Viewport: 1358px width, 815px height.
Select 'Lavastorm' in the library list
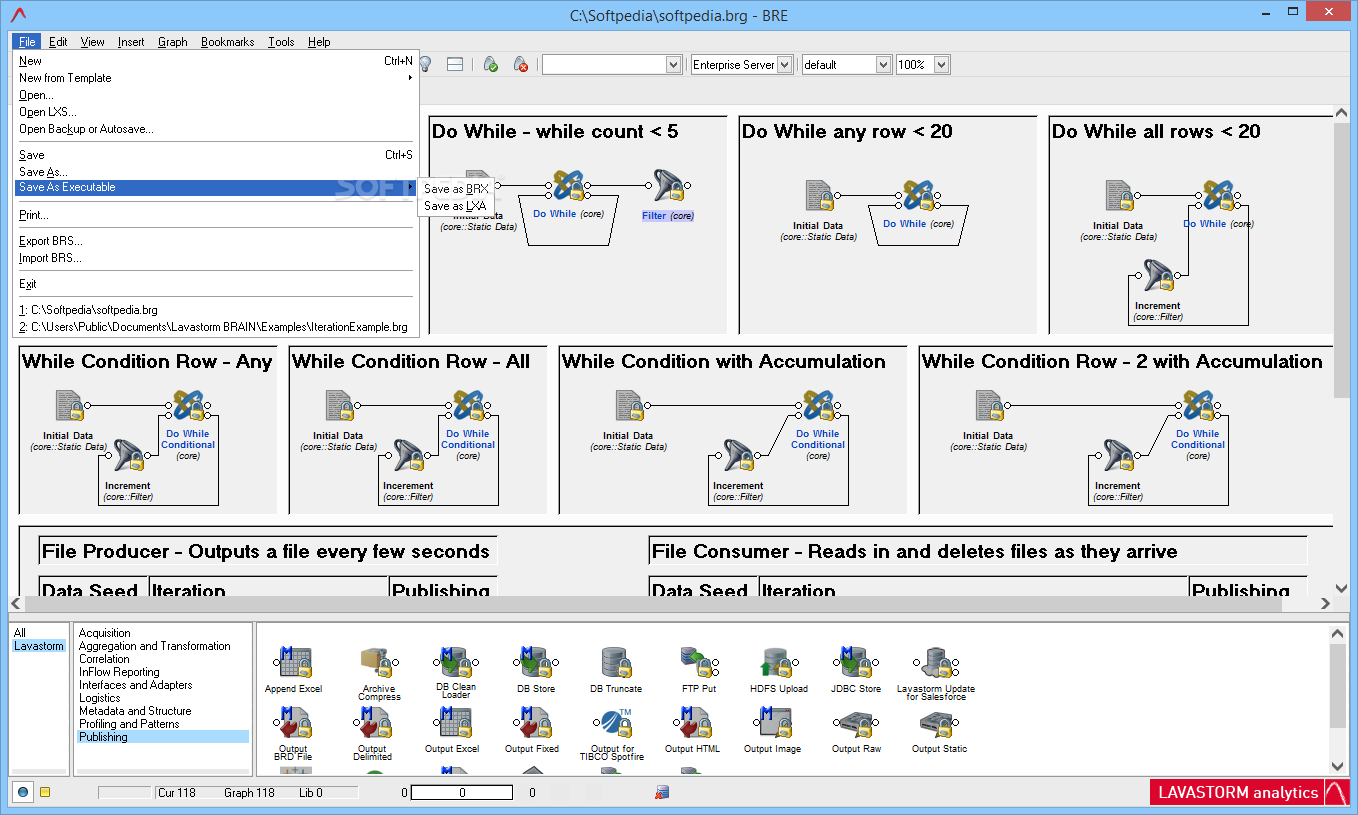click(39, 646)
